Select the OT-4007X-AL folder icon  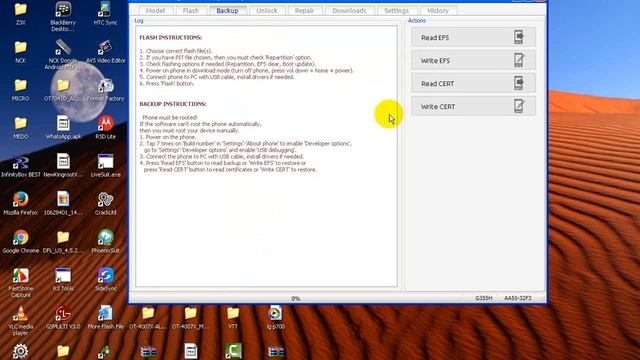(148, 318)
